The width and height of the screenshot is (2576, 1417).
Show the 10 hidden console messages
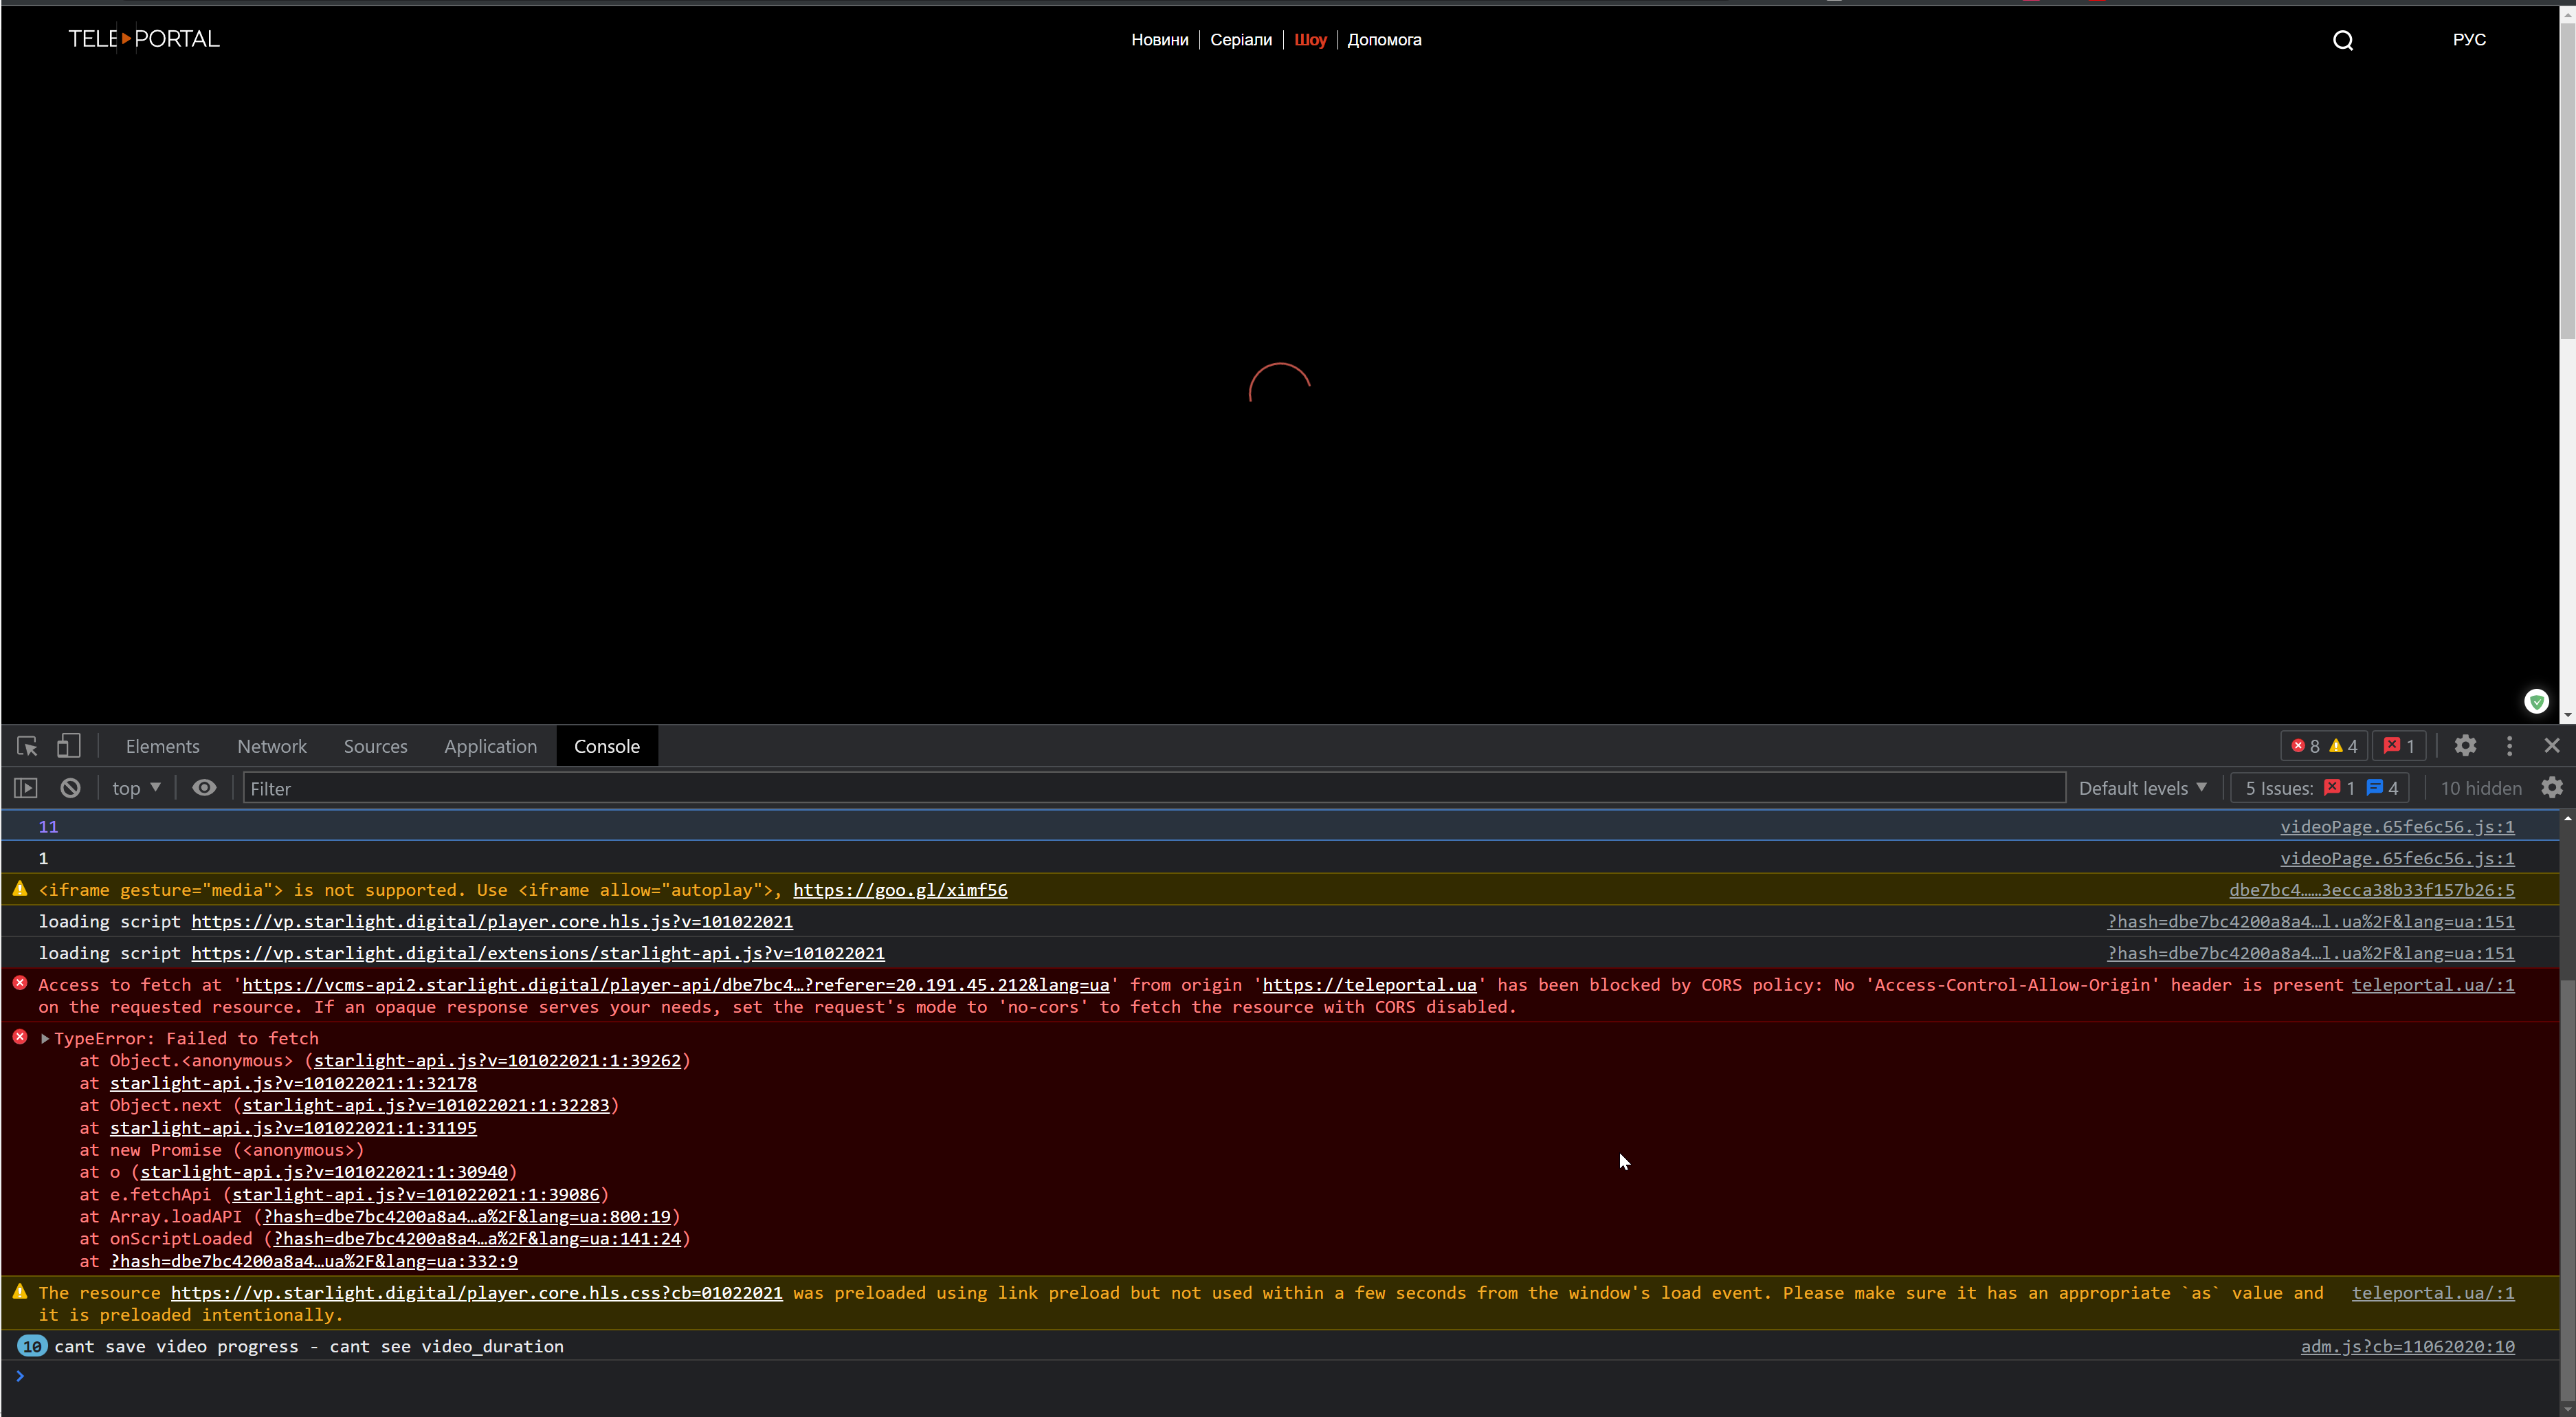2482,788
